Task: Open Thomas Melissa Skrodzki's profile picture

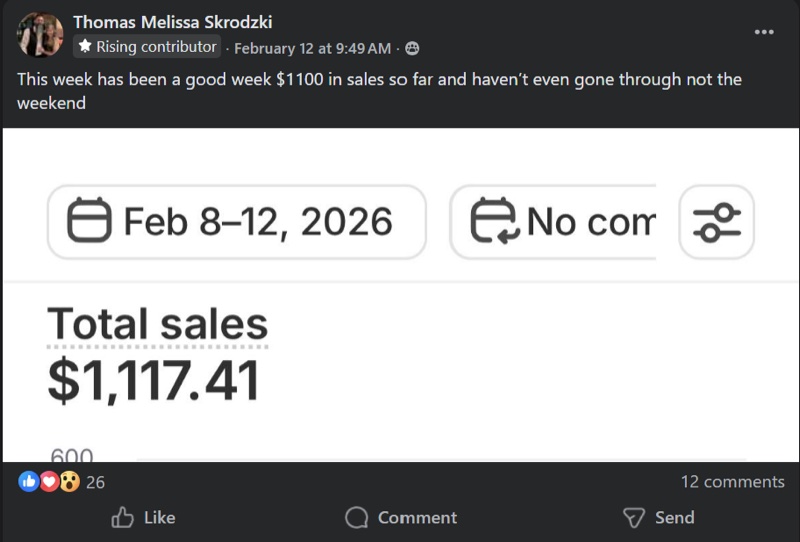Action: click(x=41, y=35)
